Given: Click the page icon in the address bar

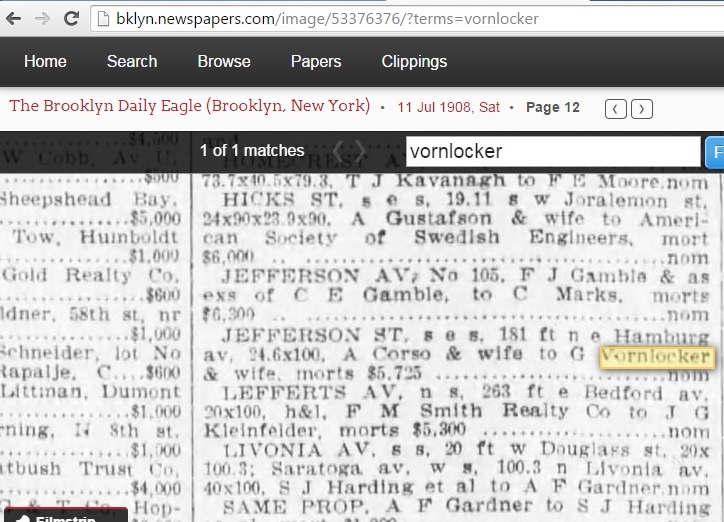Looking at the screenshot, I should click(x=104, y=19).
